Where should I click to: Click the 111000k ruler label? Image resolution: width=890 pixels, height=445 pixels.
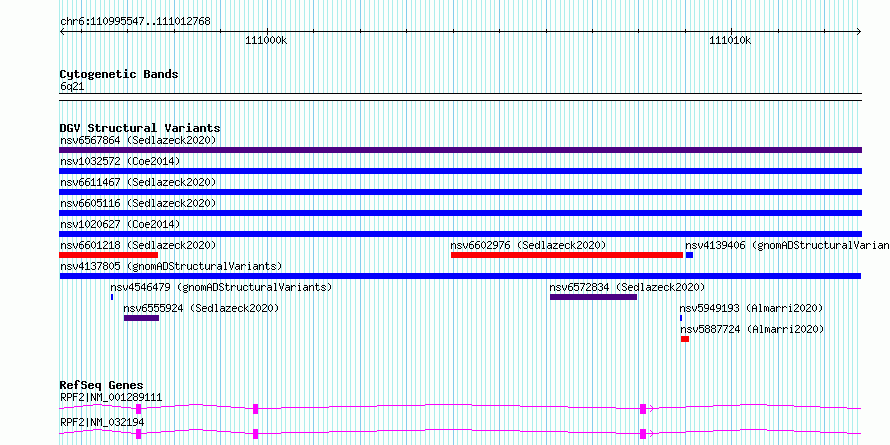266,40
